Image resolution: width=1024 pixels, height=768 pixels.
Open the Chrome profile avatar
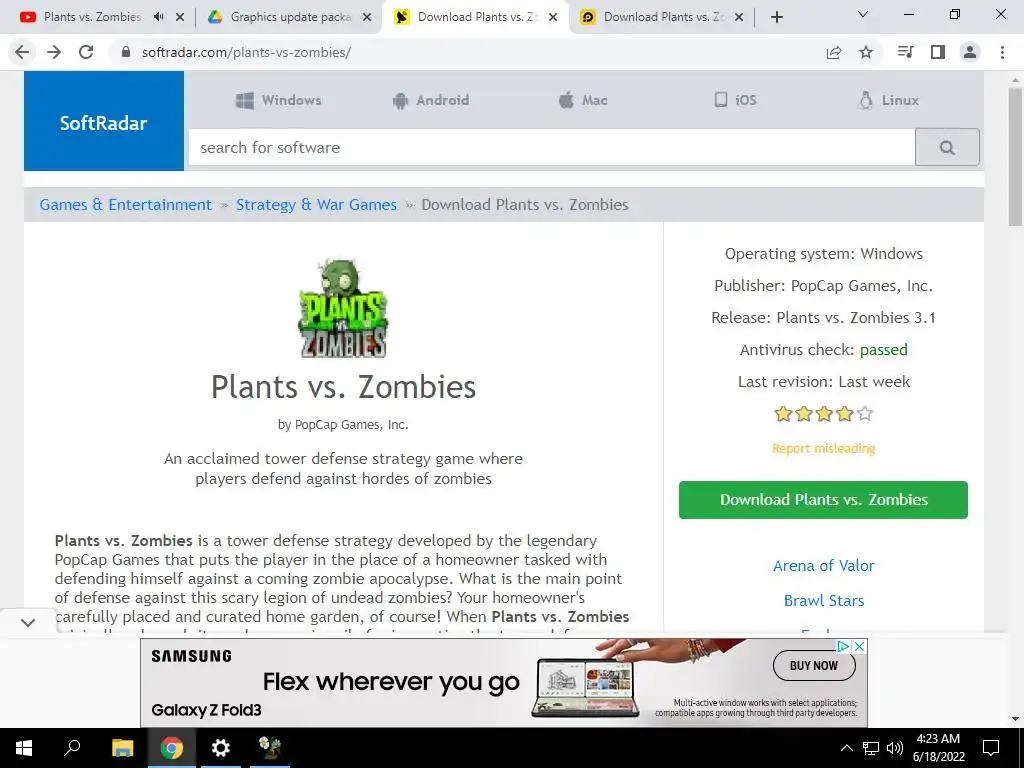(970, 52)
